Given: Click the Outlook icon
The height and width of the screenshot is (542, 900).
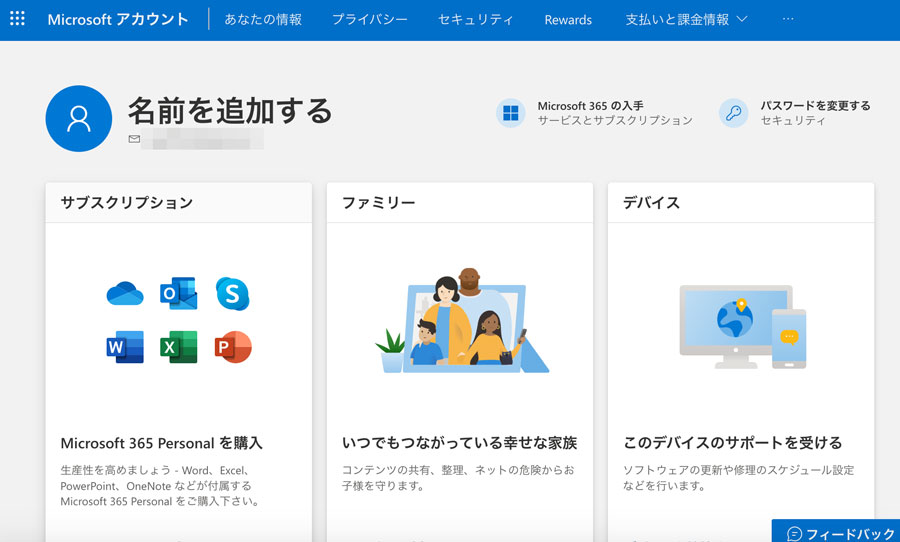Looking at the screenshot, I should (179, 293).
